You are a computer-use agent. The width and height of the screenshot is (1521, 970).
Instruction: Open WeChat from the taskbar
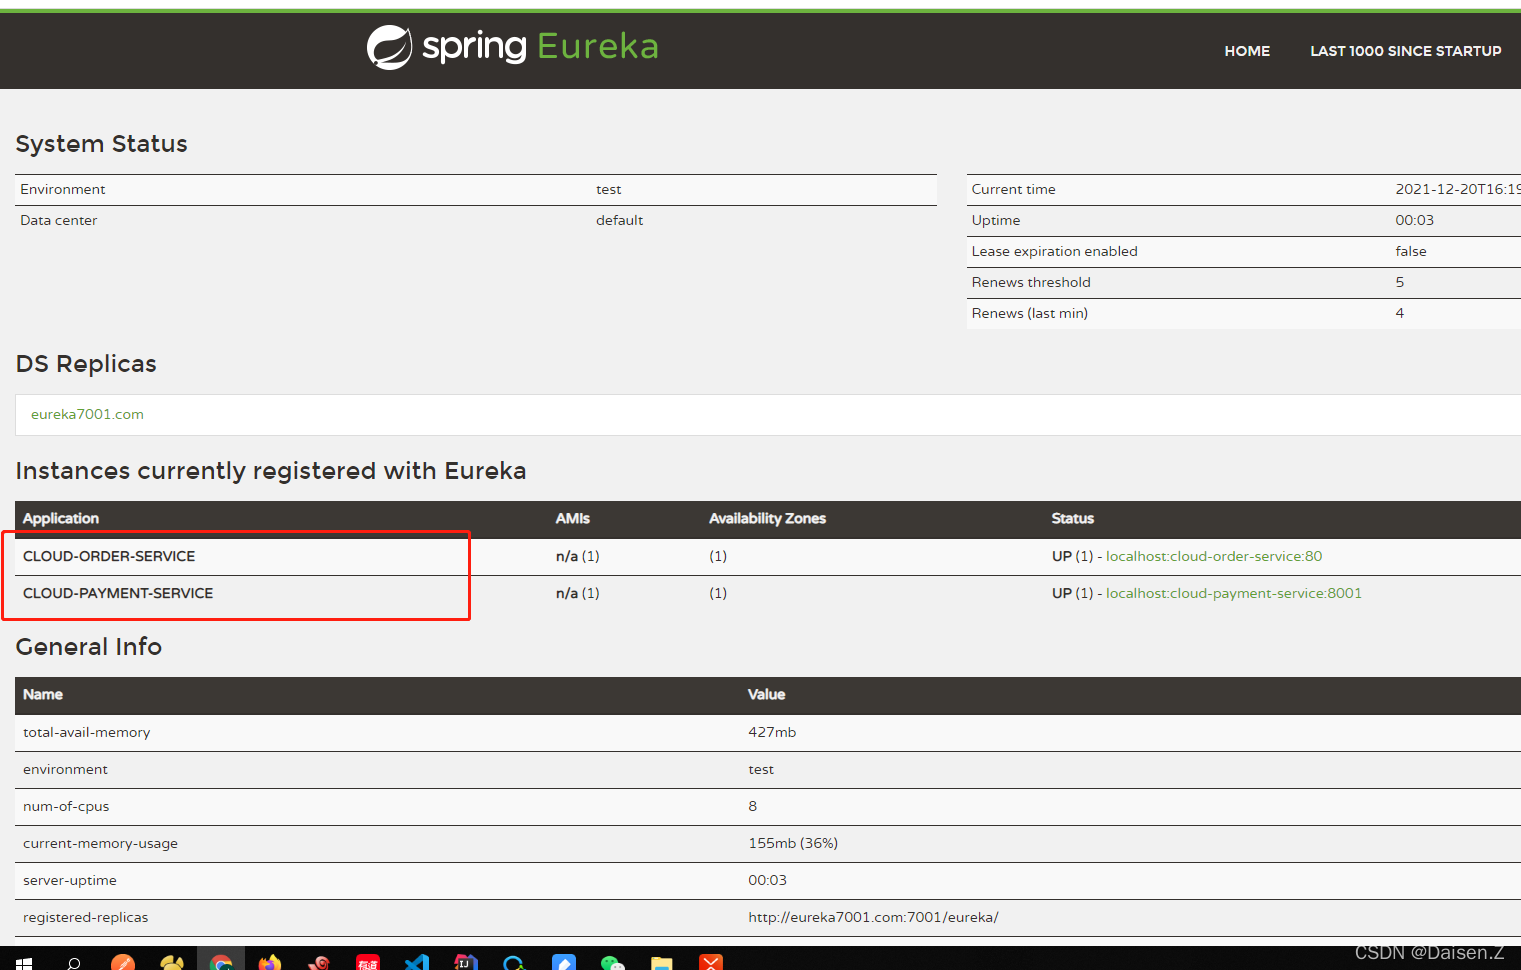tap(613, 962)
